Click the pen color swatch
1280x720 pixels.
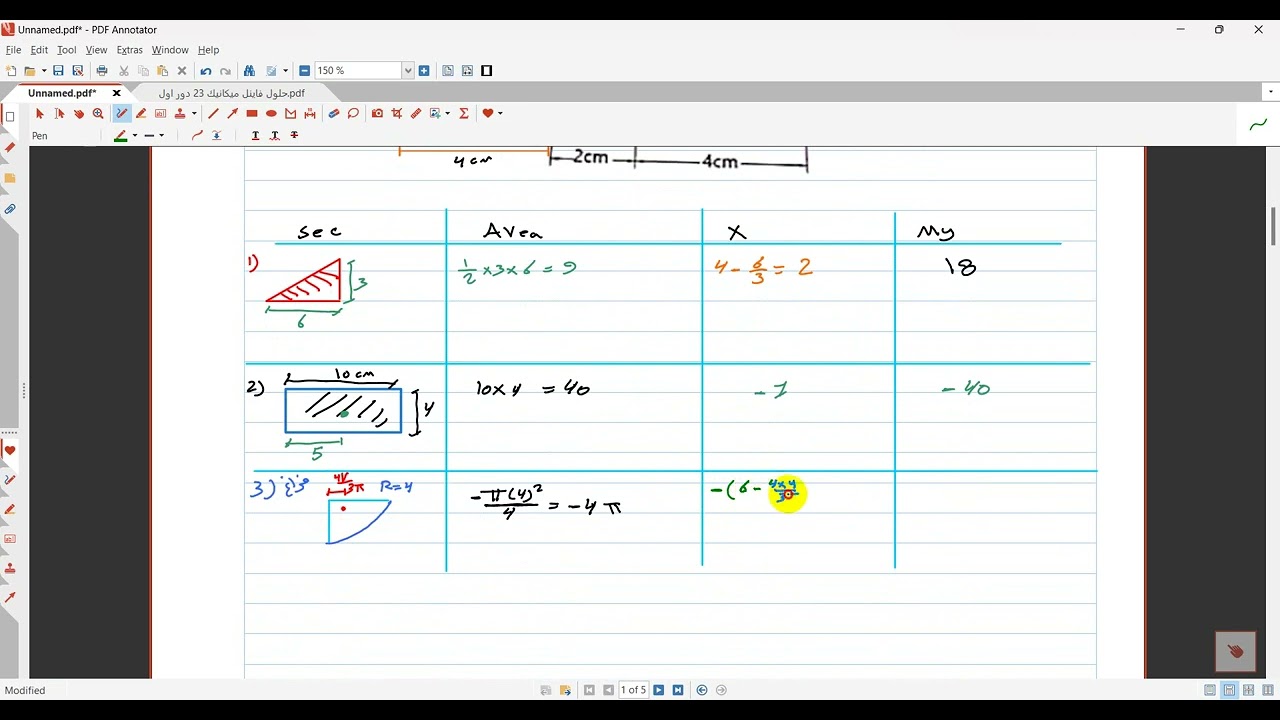pos(121,136)
